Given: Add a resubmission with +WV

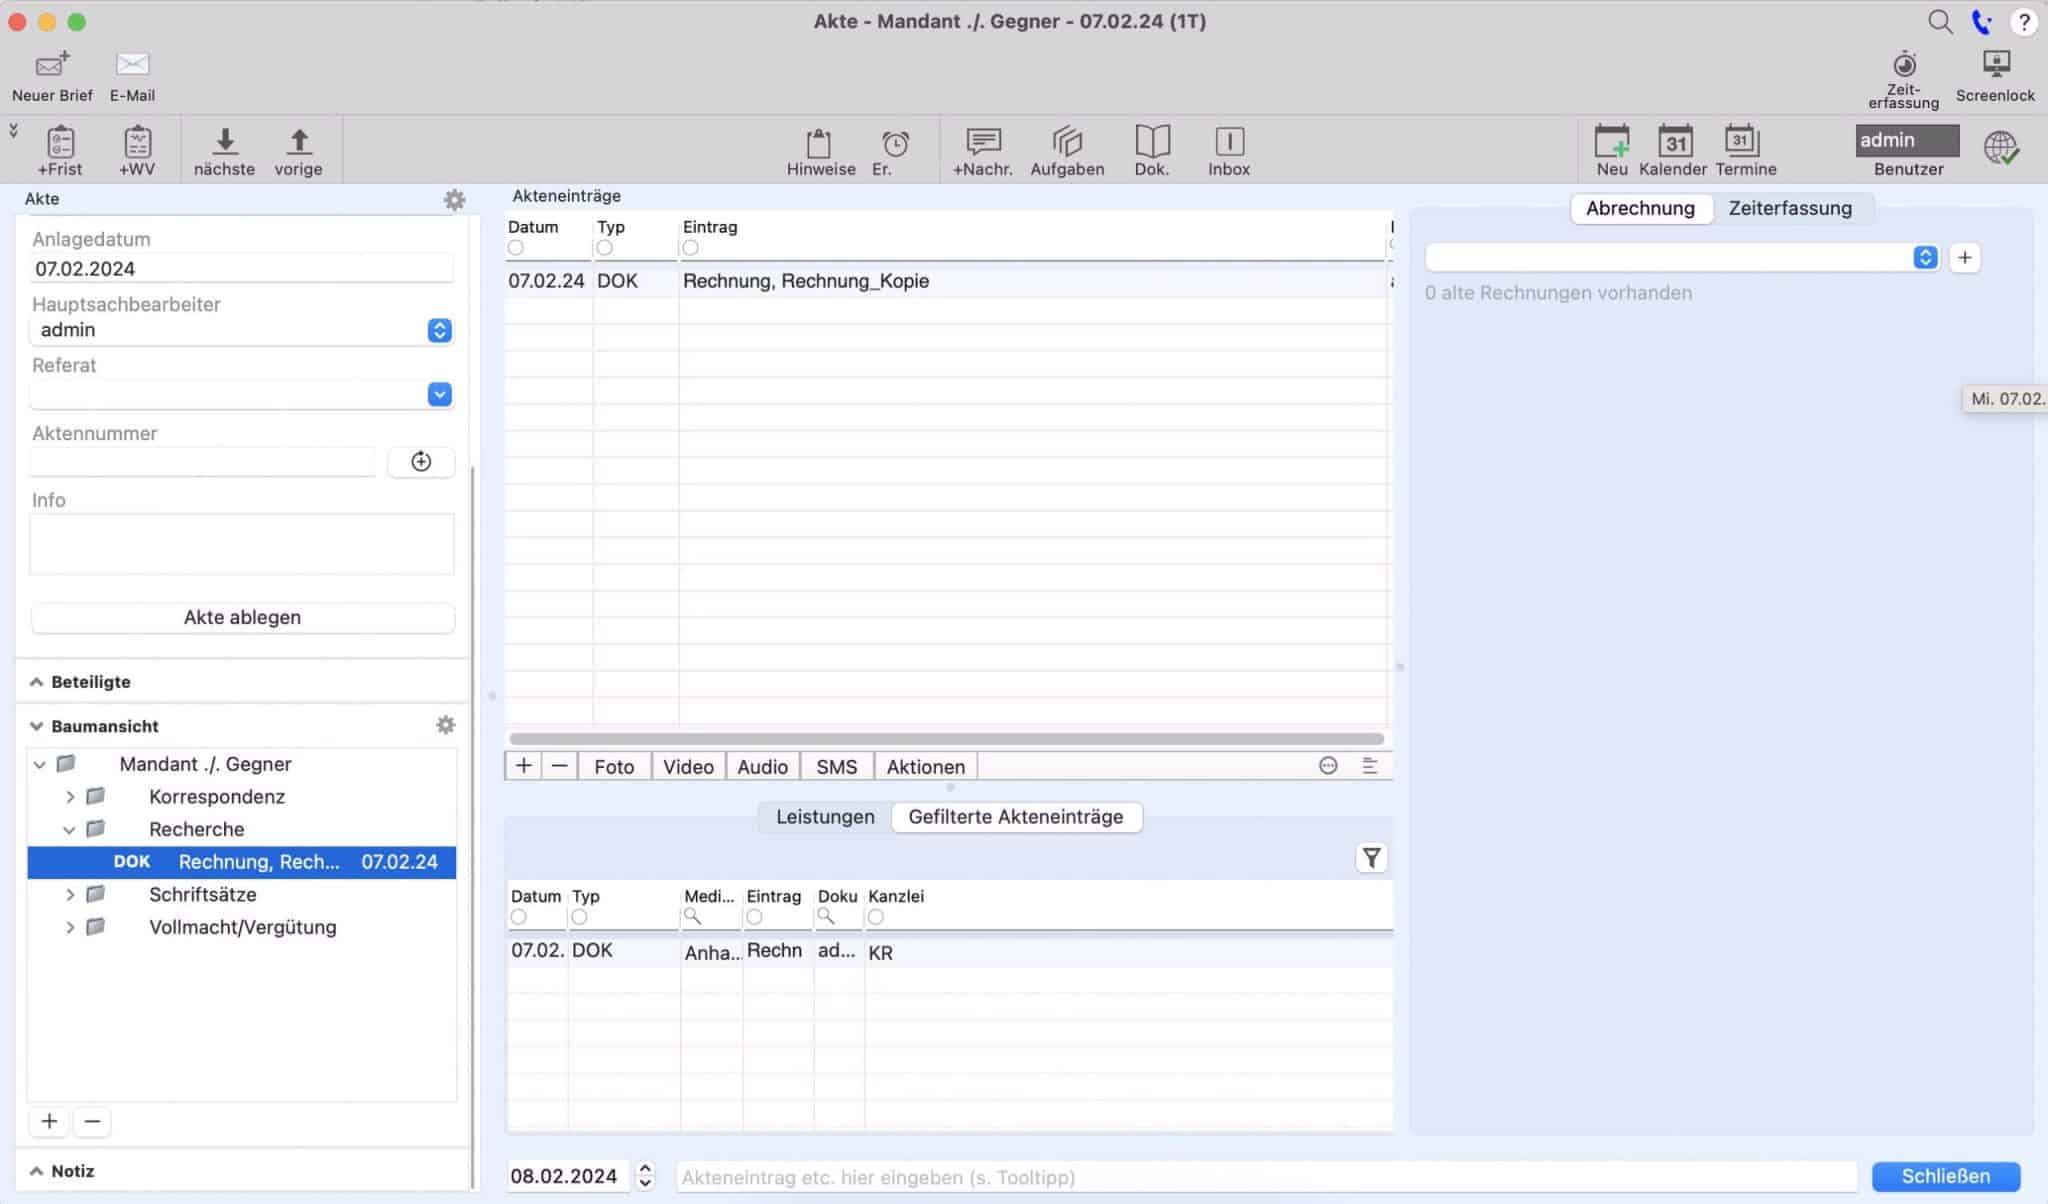Looking at the screenshot, I should coord(137,151).
